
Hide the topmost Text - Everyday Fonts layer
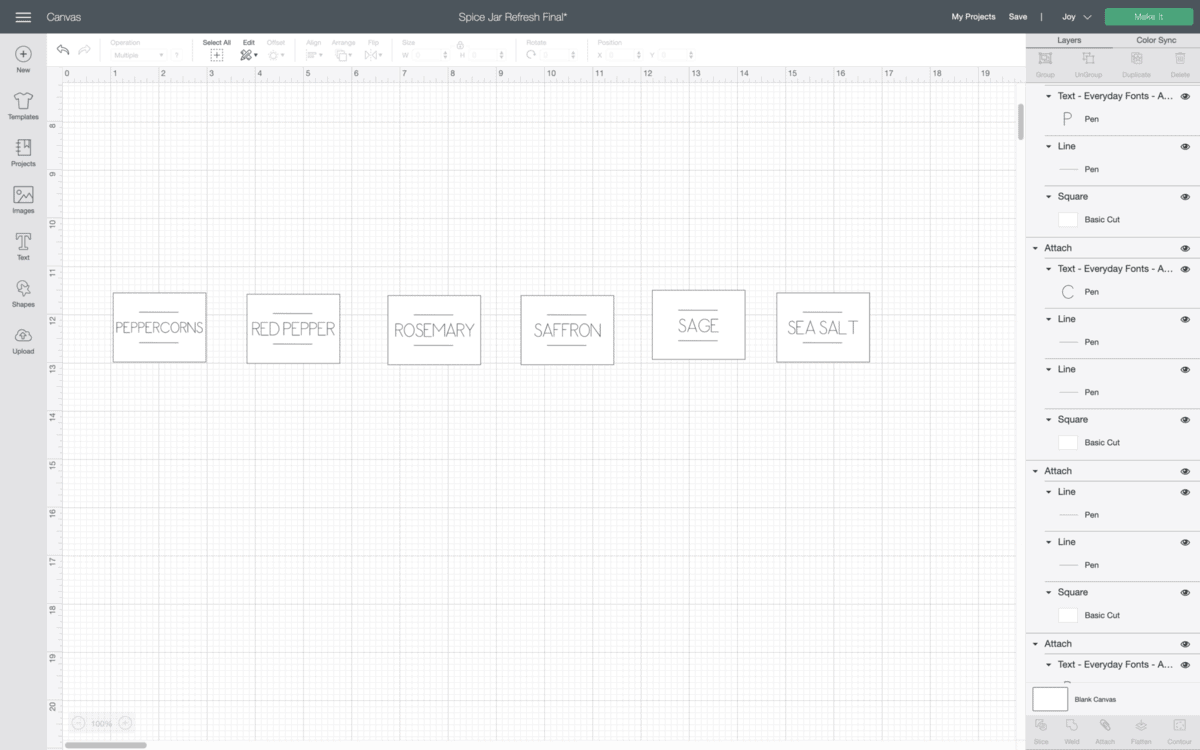pyautogui.click(x=1185, y=96)
